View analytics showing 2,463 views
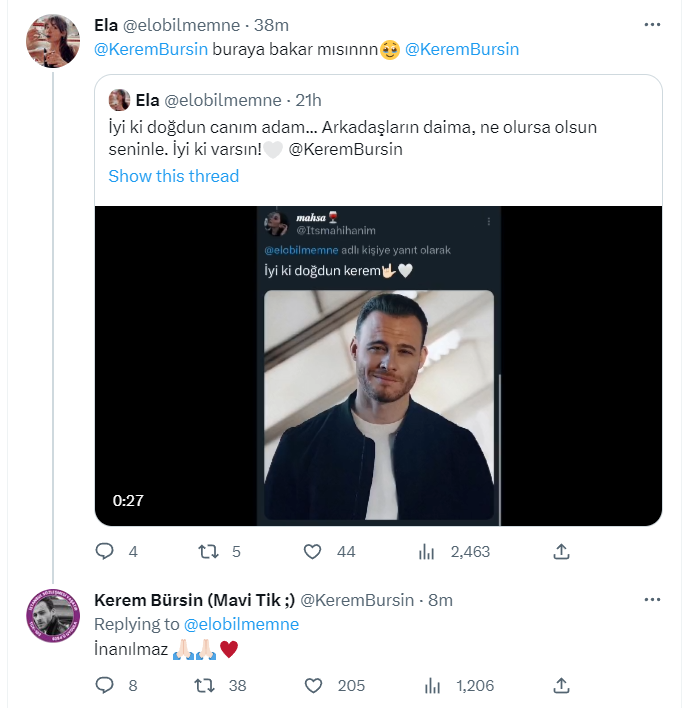This screenshot has width=690, height=708. tap(426, 551)
